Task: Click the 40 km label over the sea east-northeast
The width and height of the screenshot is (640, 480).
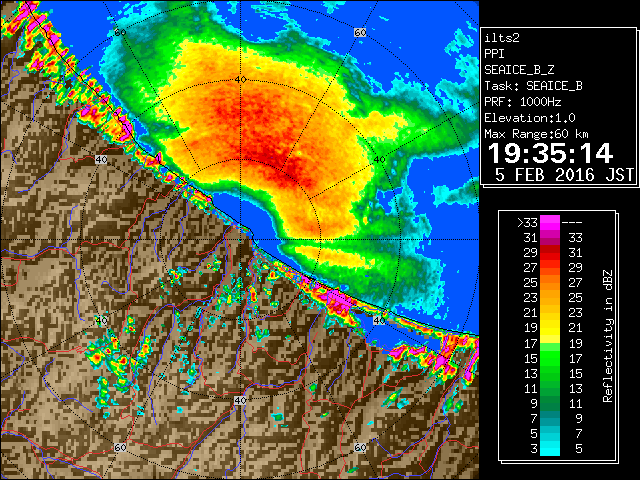Action: (x=379, y=159)
